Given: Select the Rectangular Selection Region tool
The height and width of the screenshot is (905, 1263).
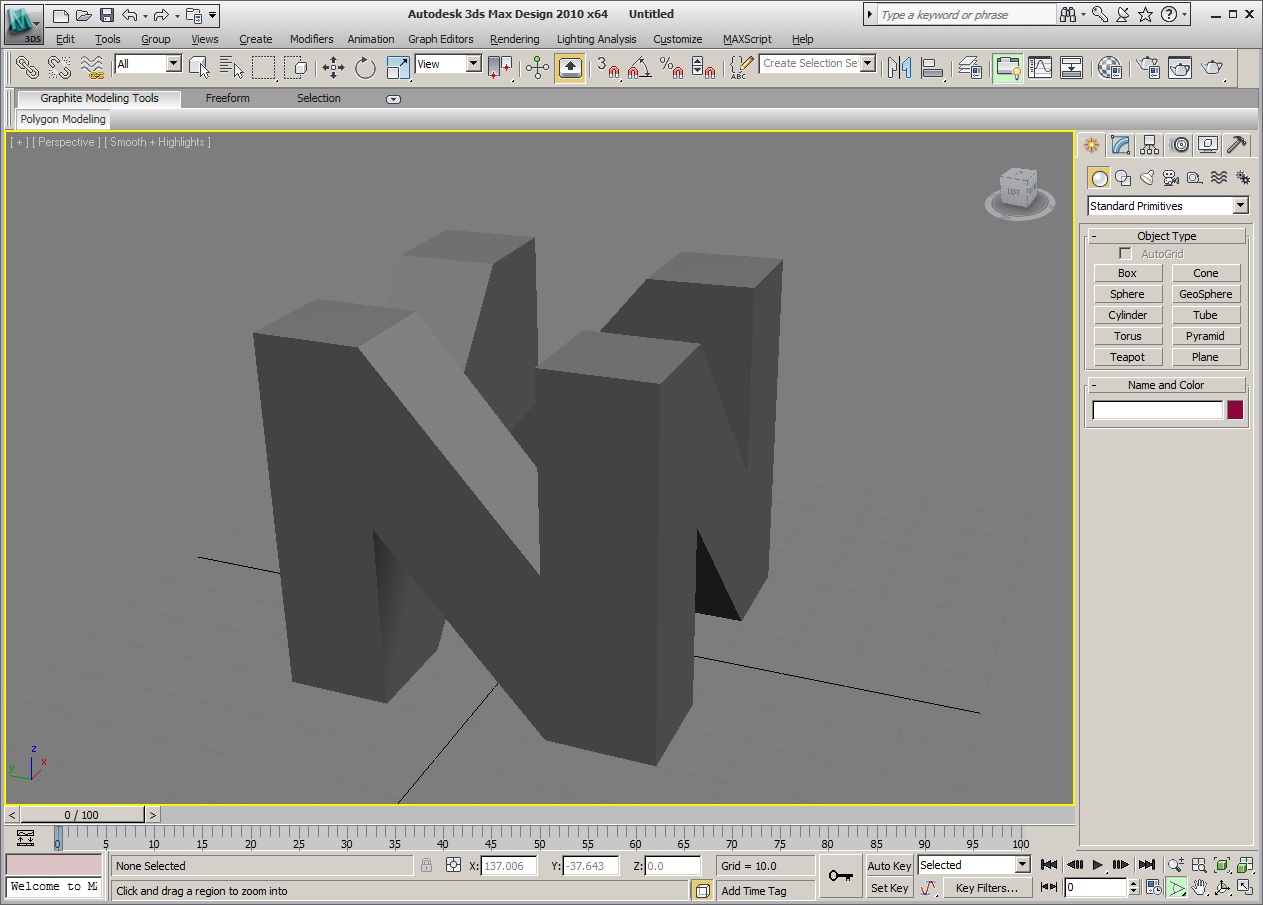Looking at the screenshot, I should click(x=264, y=67).
